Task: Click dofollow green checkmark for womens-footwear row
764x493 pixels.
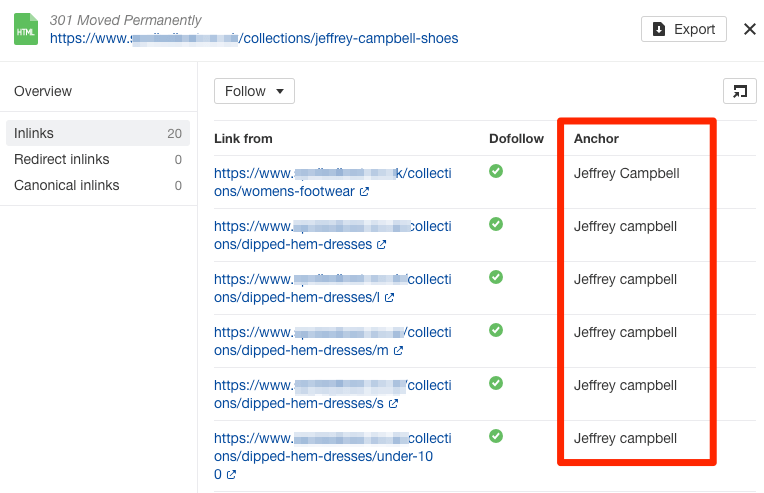Action: [x=495, y=172]
